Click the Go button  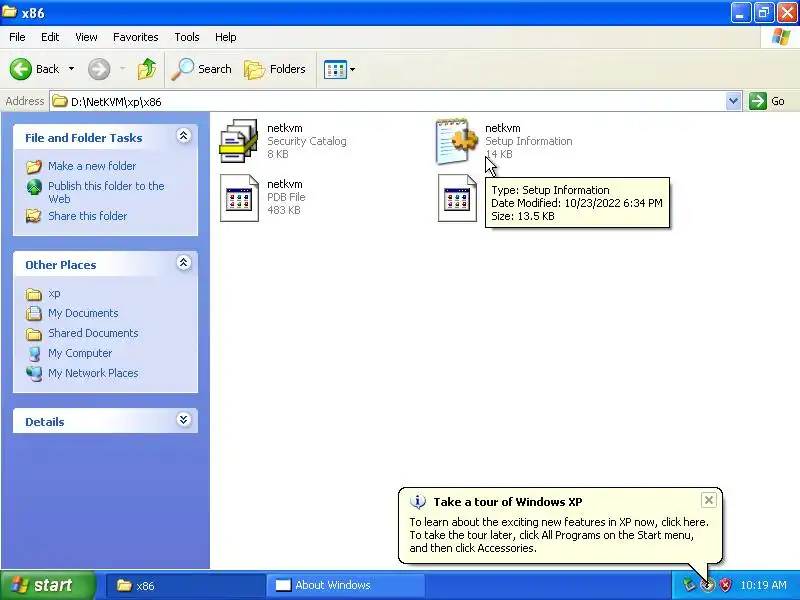coord(767,101)
